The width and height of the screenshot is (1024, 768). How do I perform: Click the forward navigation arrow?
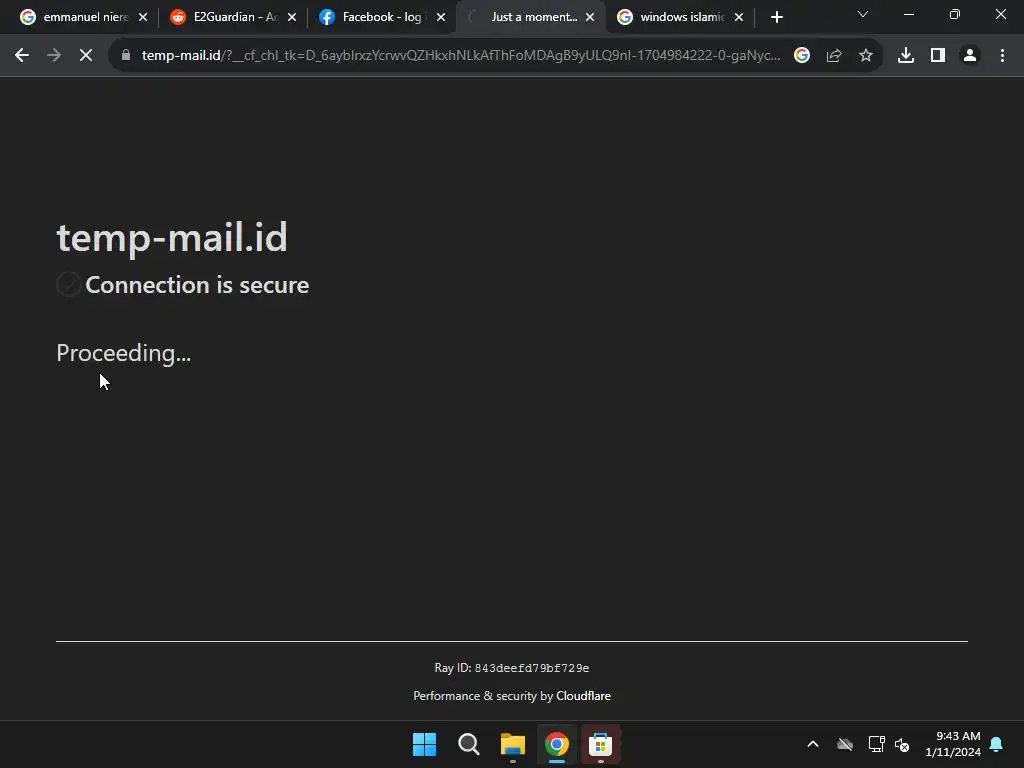[x=54, y=56]
